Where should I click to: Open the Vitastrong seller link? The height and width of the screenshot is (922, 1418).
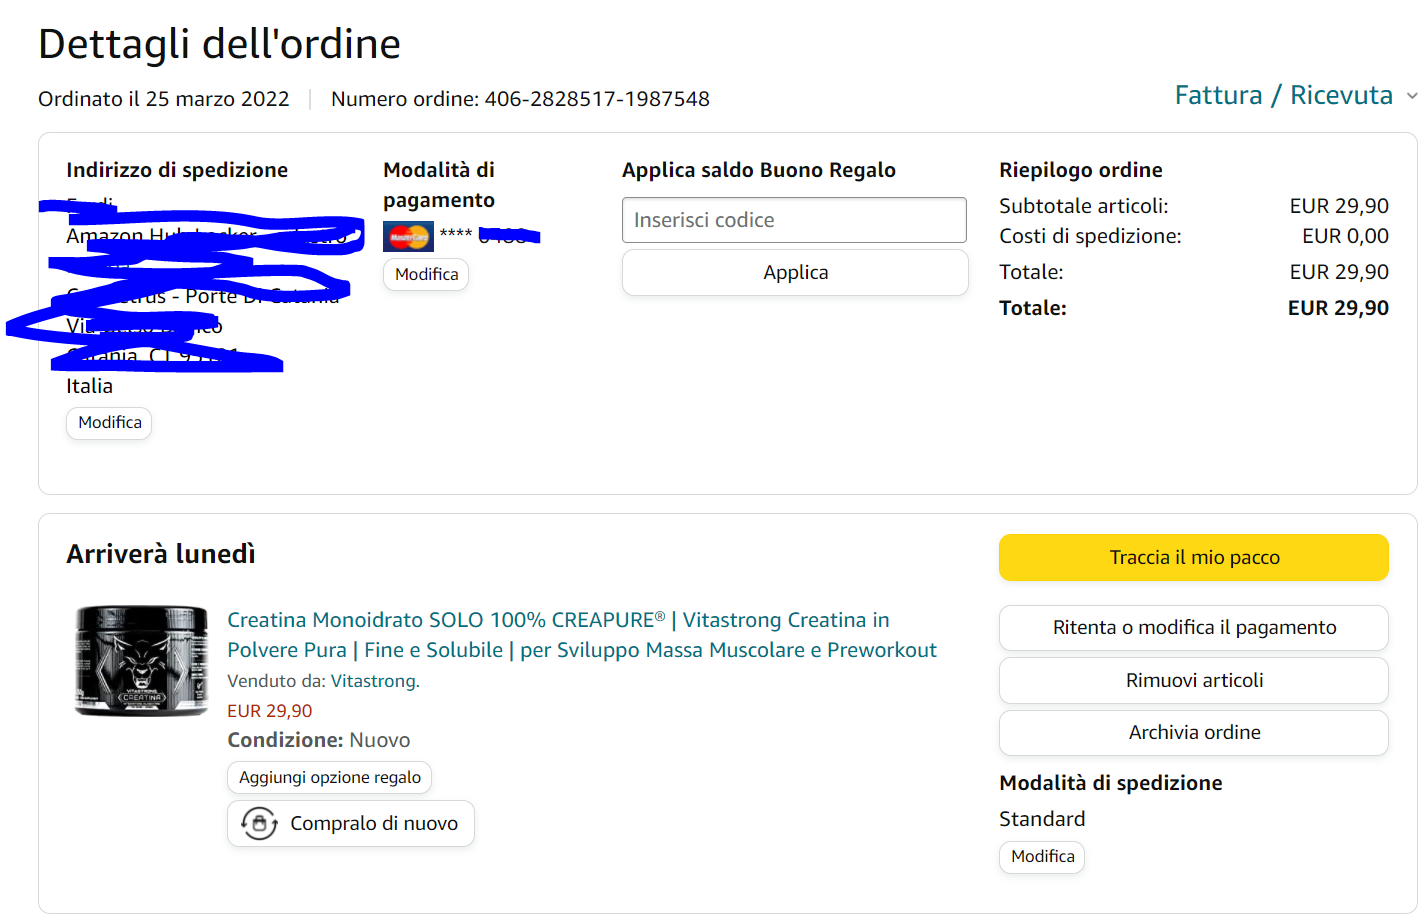tap(373, 682)
